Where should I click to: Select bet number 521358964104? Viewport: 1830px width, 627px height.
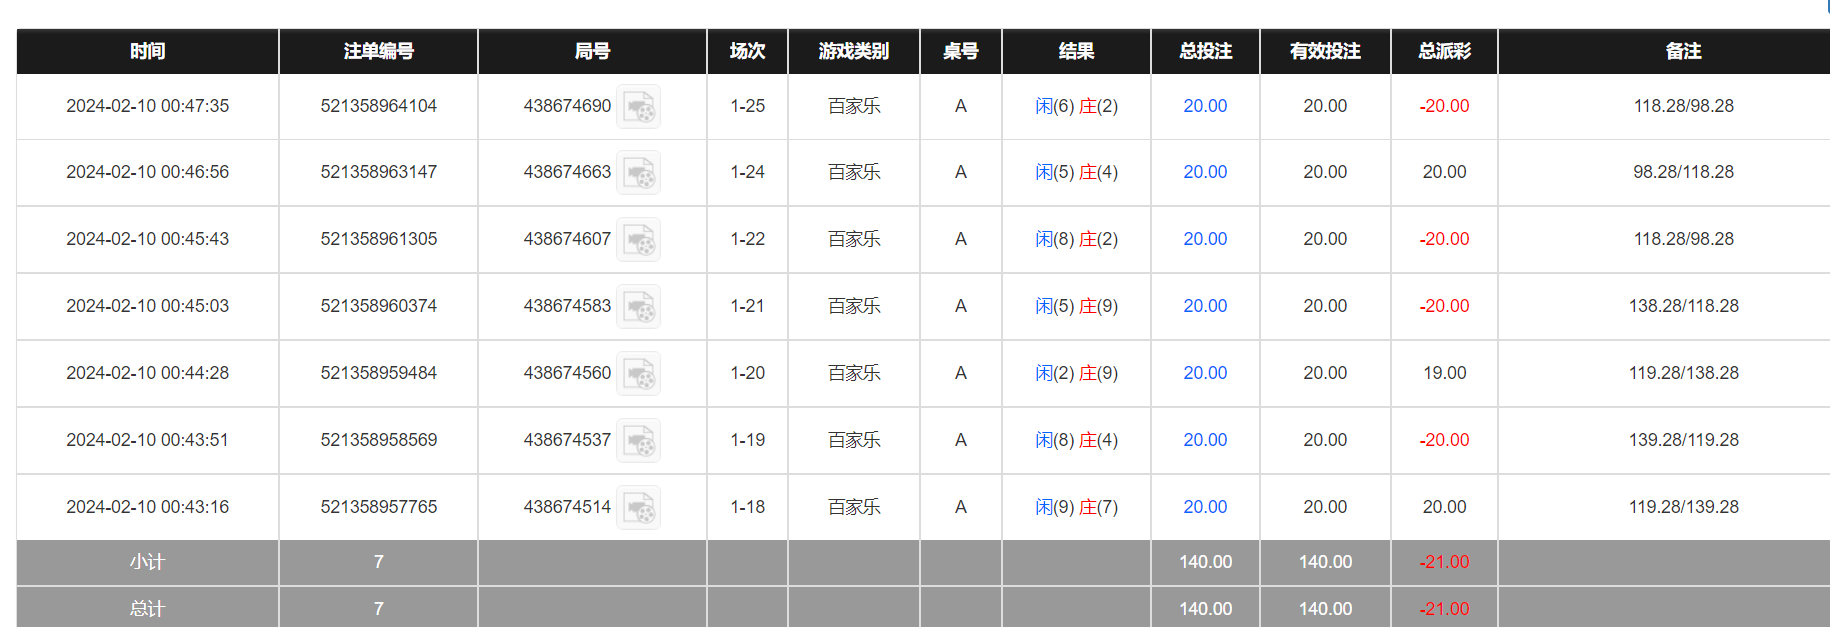[378, 106]
